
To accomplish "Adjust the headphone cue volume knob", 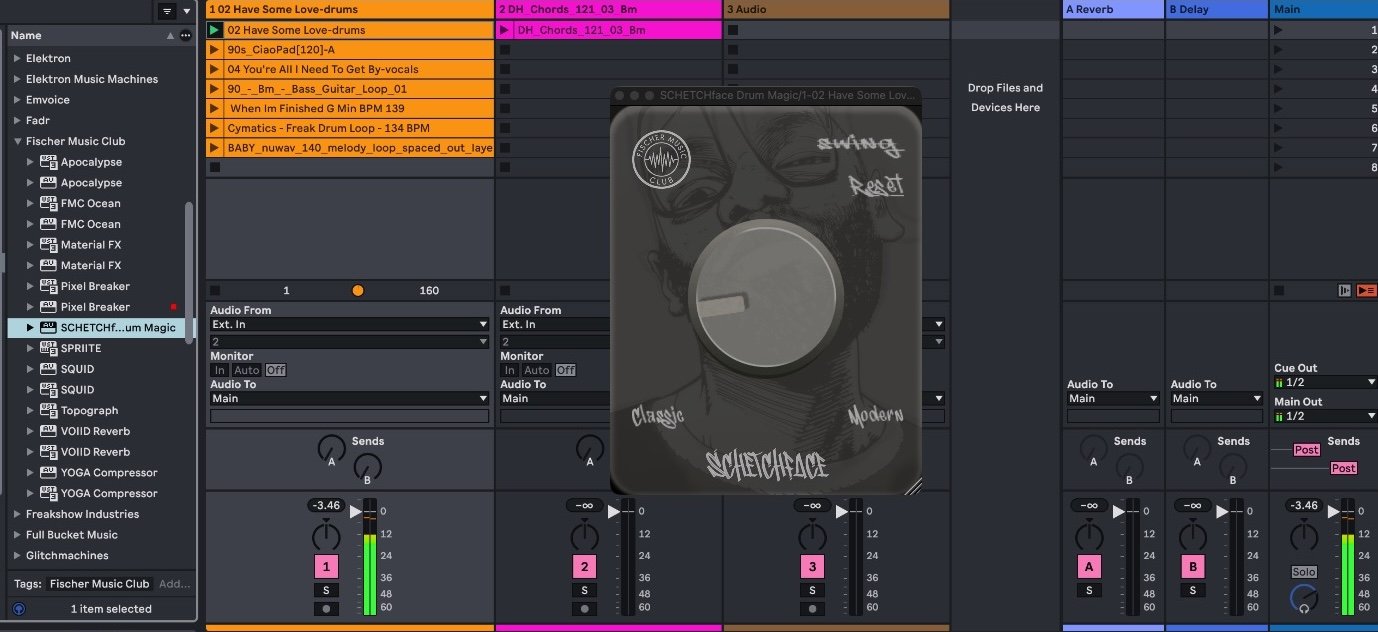I will coord(1303,599).
